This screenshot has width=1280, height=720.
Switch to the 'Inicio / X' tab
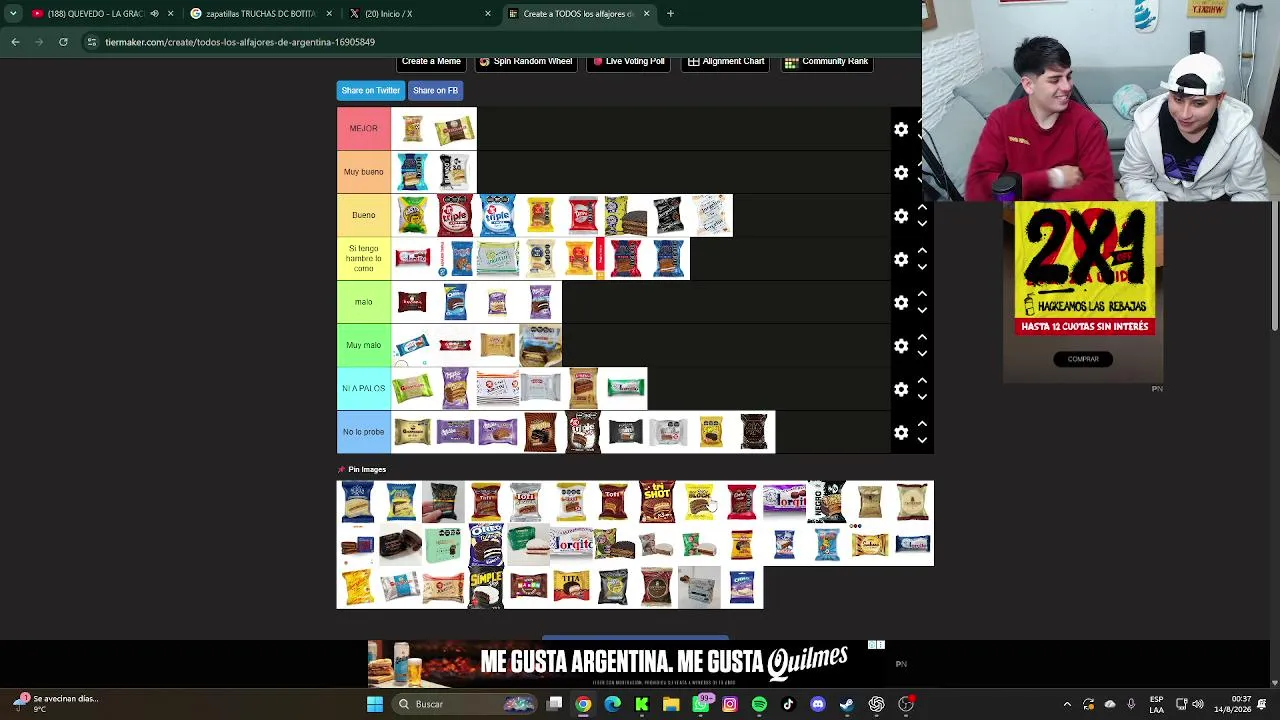420,14
